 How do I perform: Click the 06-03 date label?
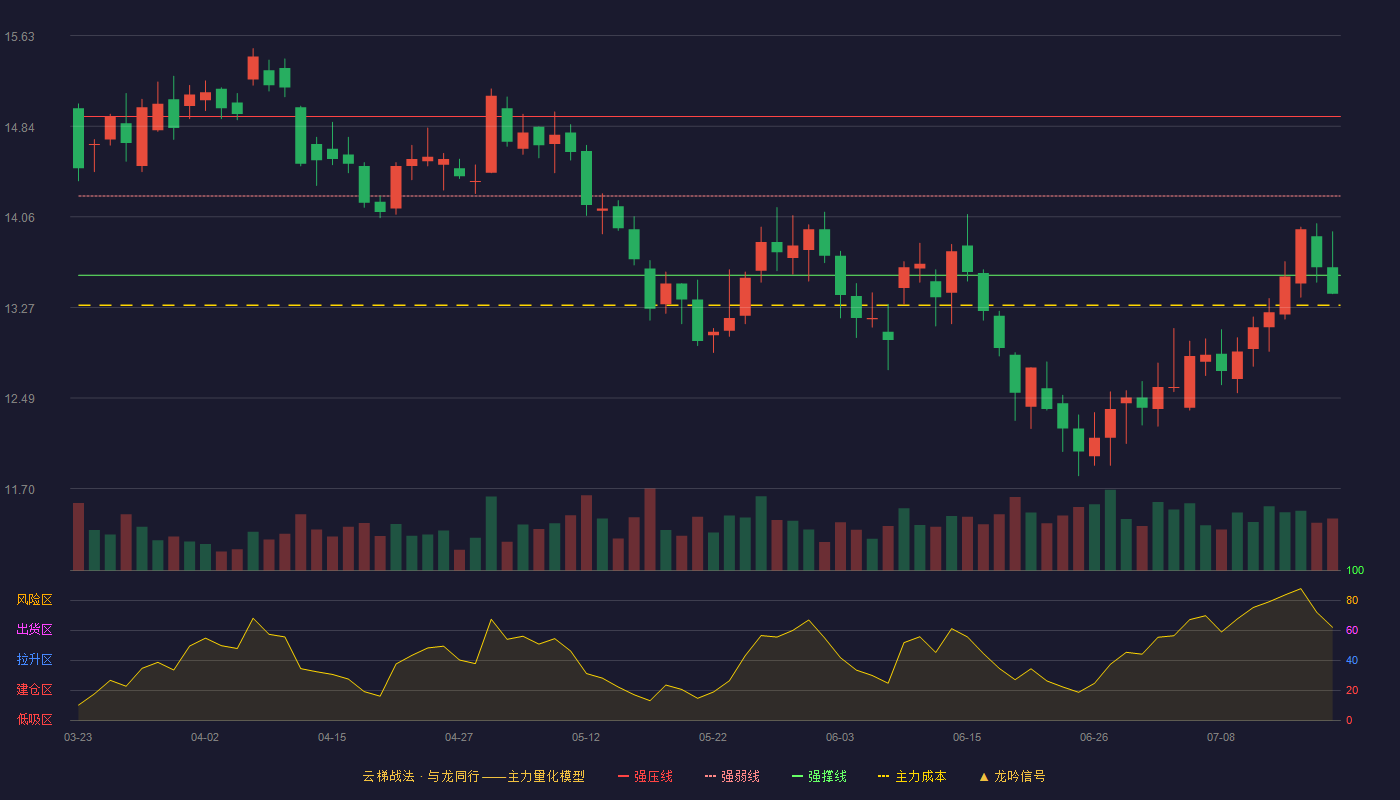[840, 737]
